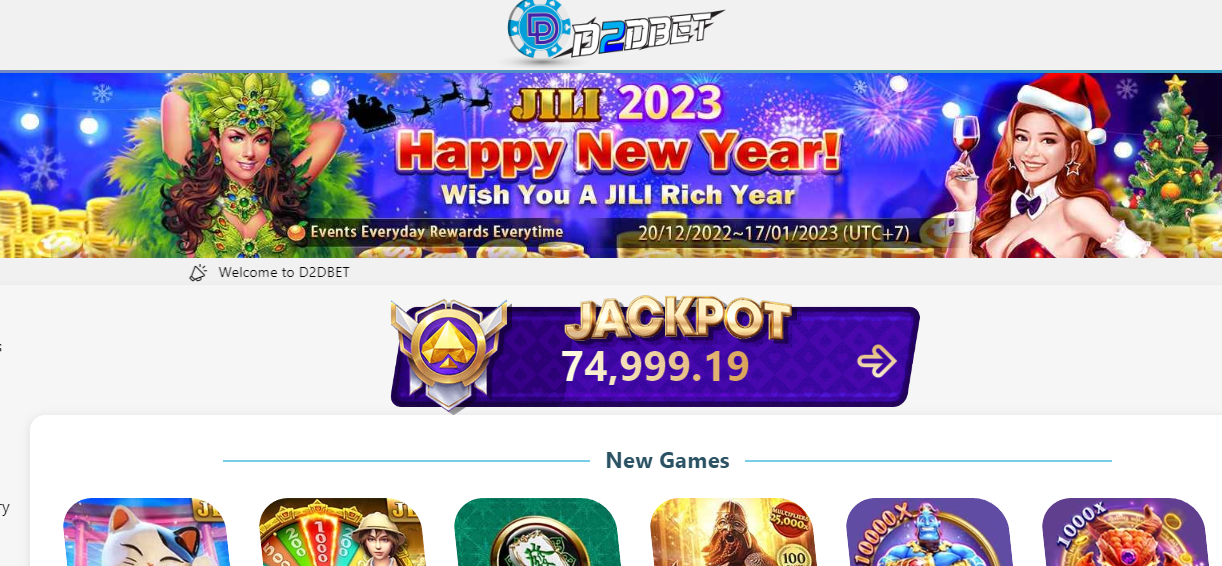Click the 74,999.19 jackpot amount
The image size is (1222, 566).
(x=655, y=367)
